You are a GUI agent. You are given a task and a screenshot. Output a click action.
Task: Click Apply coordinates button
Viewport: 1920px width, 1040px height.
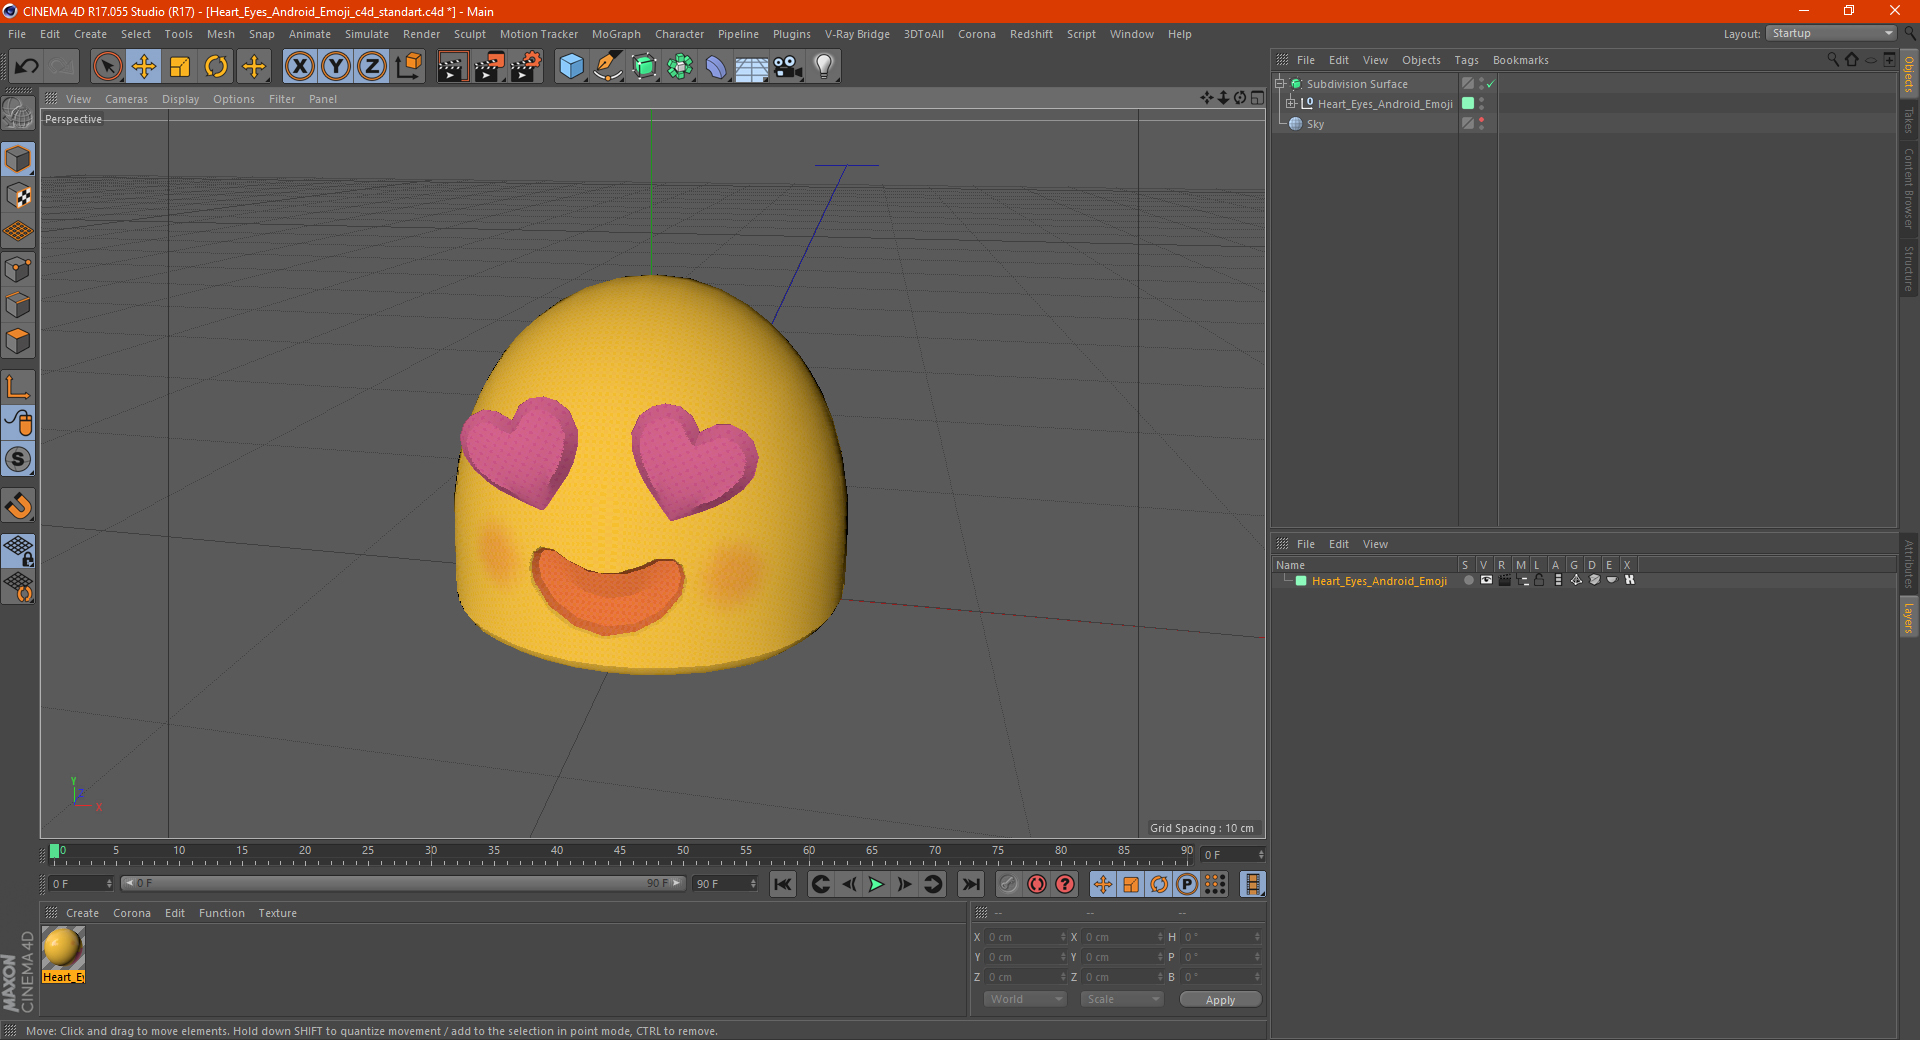[x=1220, y=1000]
